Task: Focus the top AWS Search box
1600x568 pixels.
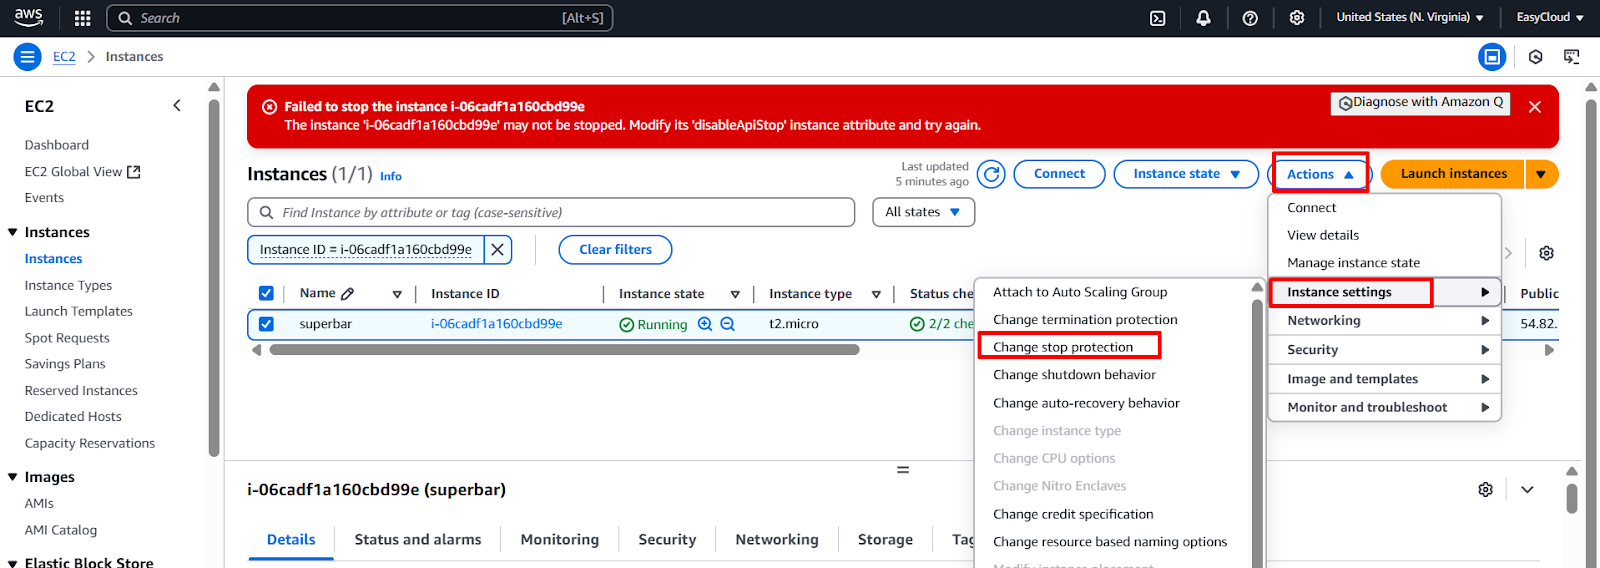Action: click(360, 18)
